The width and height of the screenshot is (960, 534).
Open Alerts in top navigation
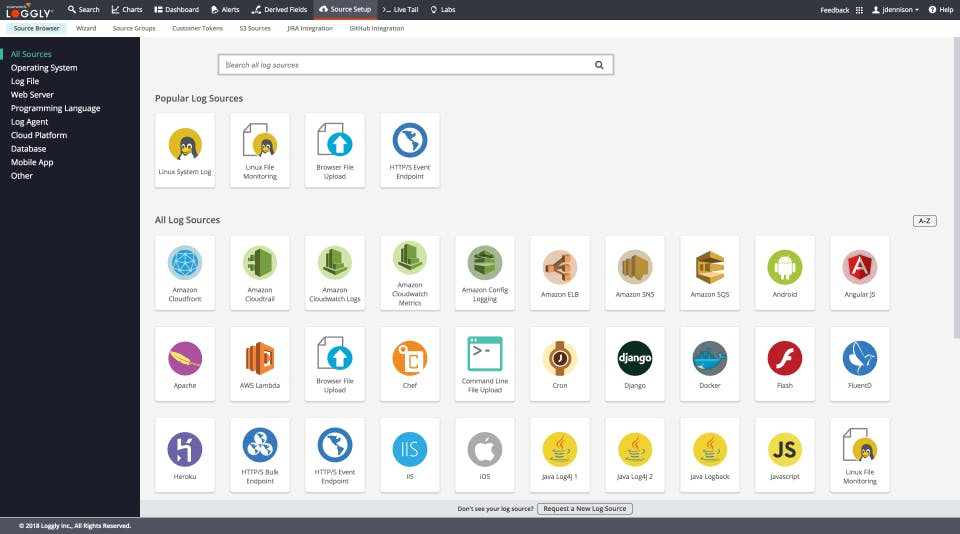225,10
